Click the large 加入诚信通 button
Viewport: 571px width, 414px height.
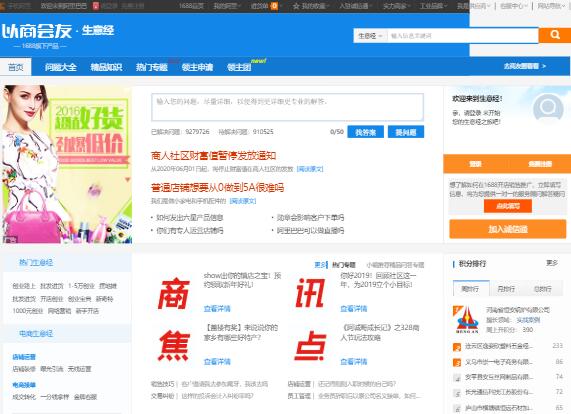508,229
